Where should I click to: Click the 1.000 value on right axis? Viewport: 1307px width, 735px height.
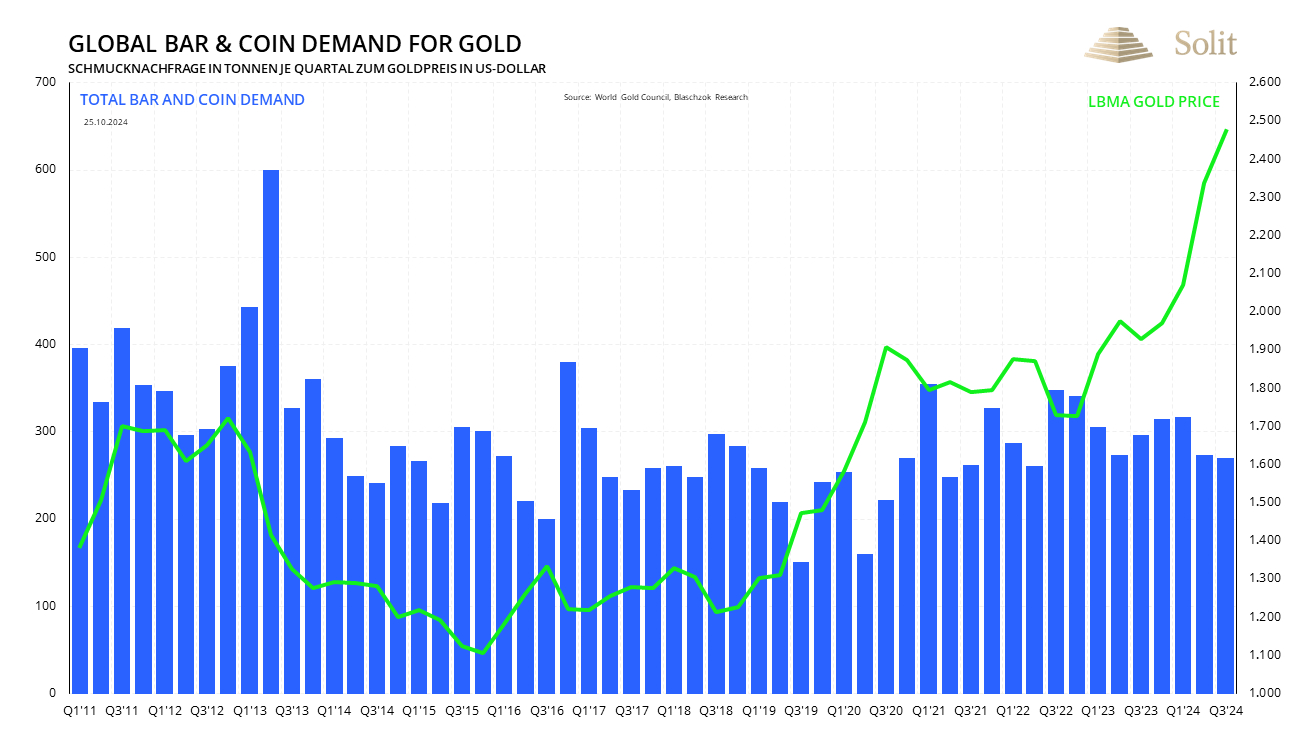click(x=1266, y=693)
